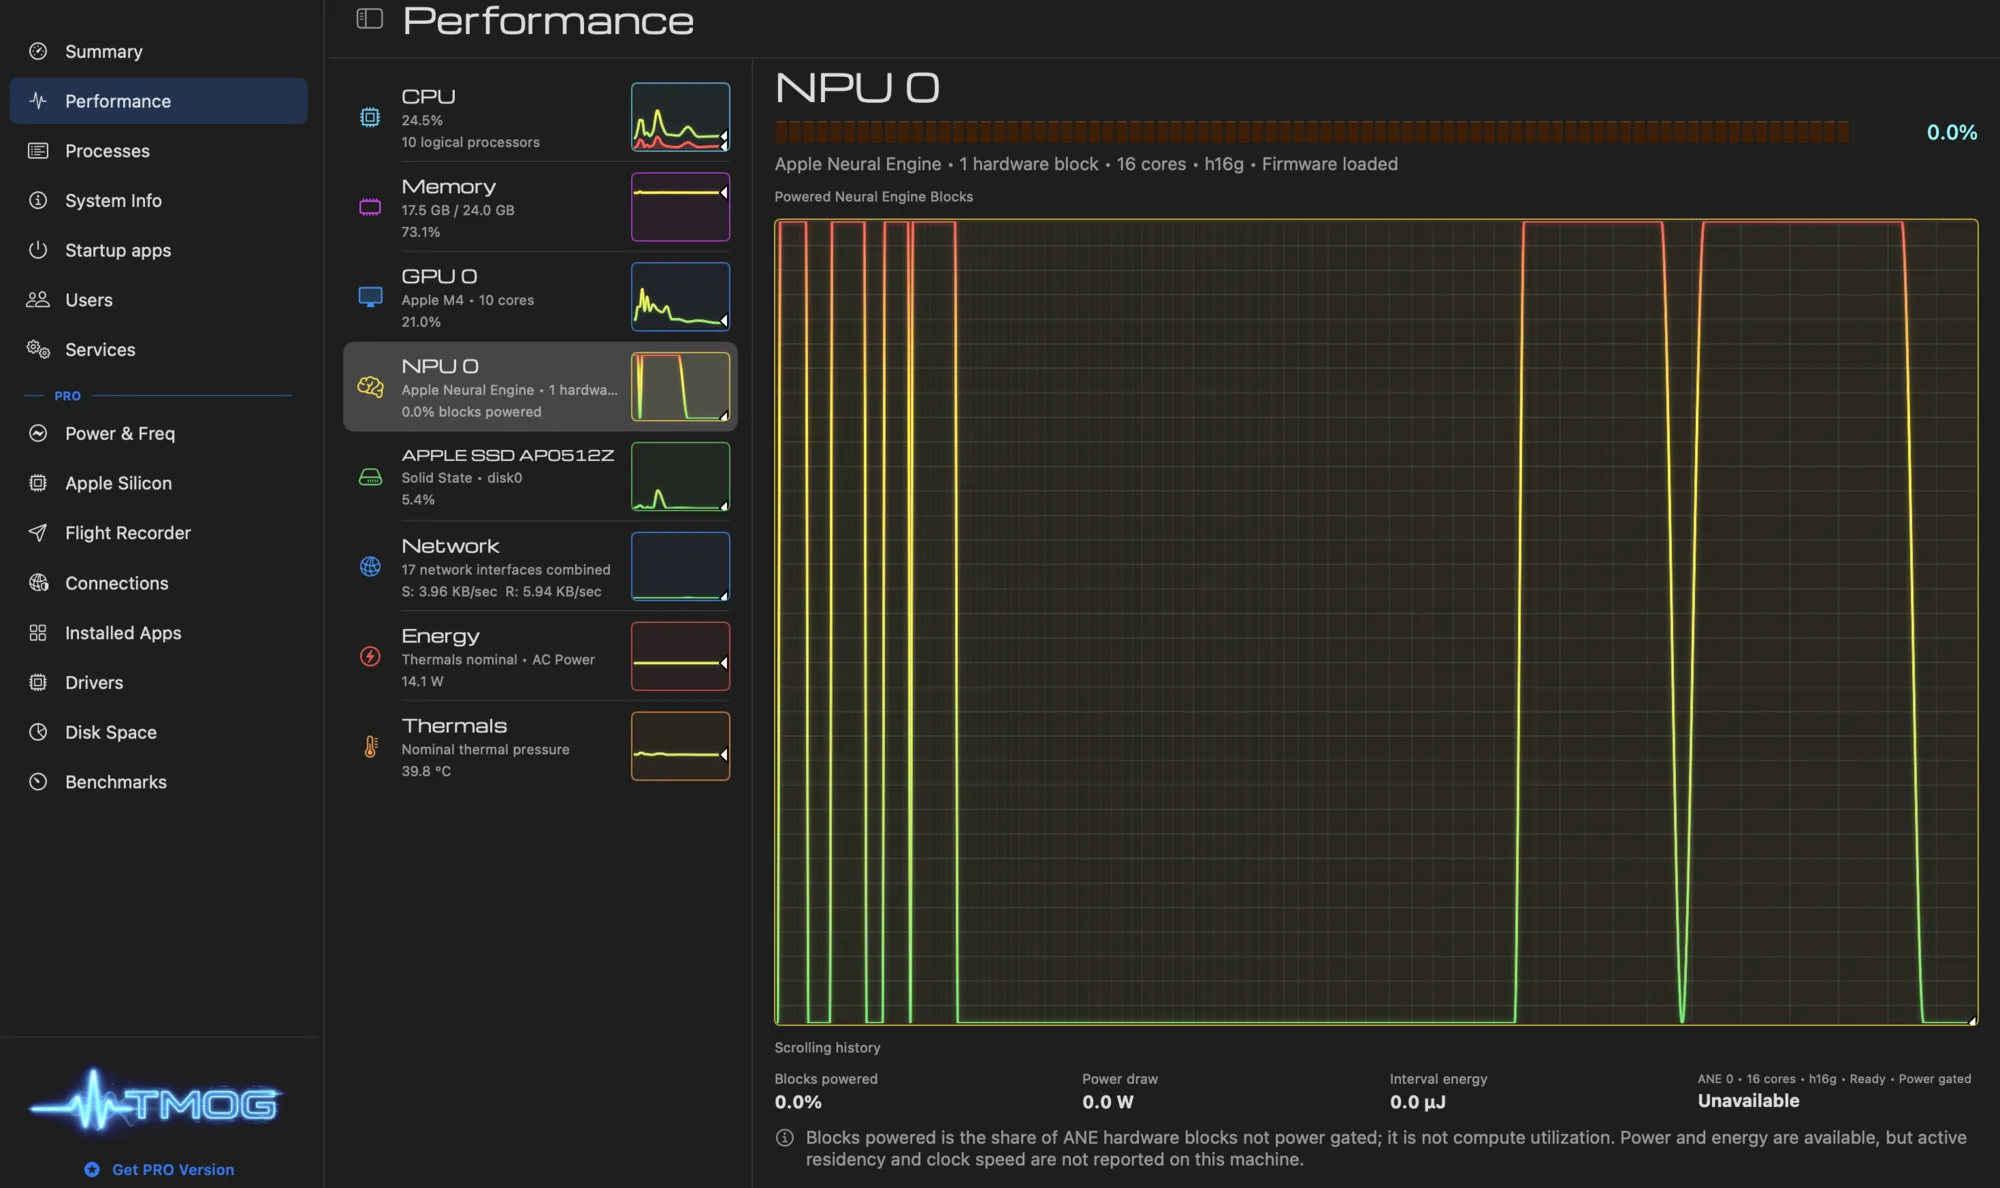Click the Apple Silicon chip icon
Screen dimensions: 2000x1188
[38, 483]
